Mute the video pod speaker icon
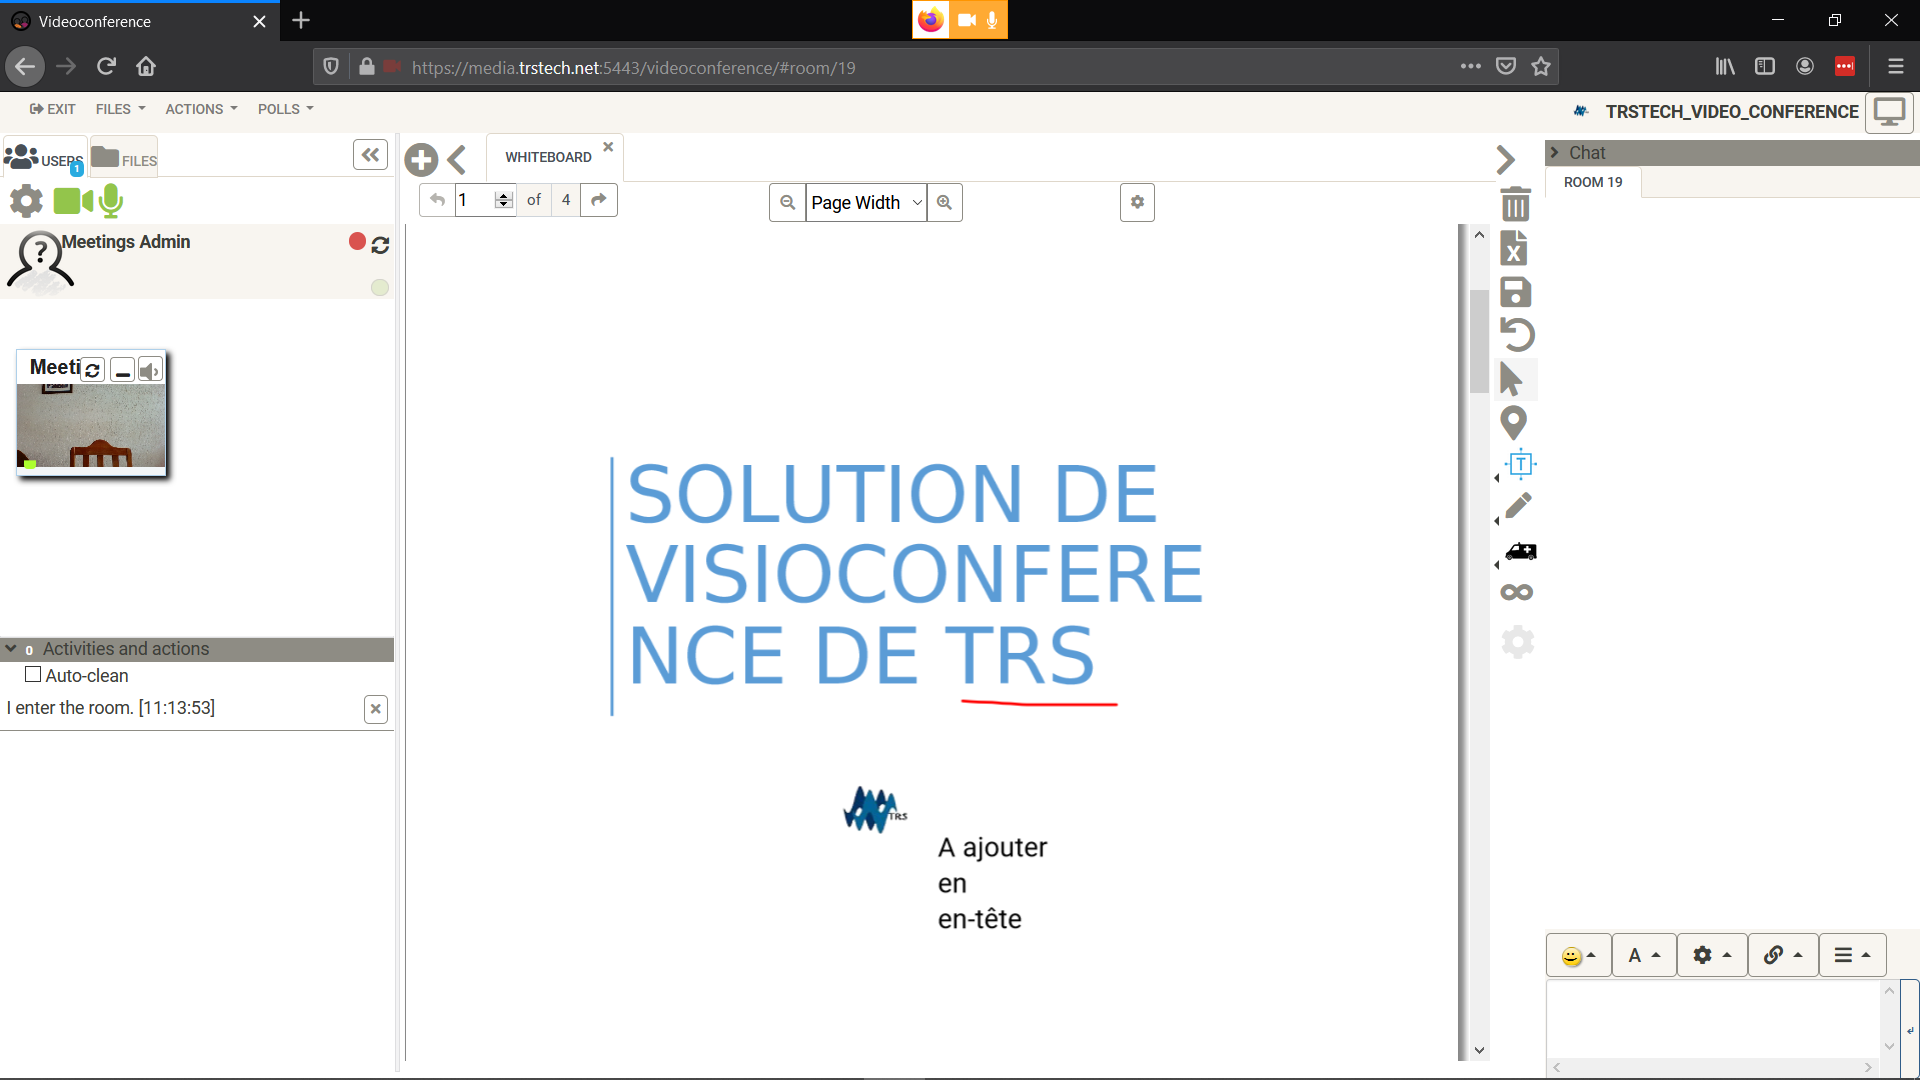 (x=150, y=371)
